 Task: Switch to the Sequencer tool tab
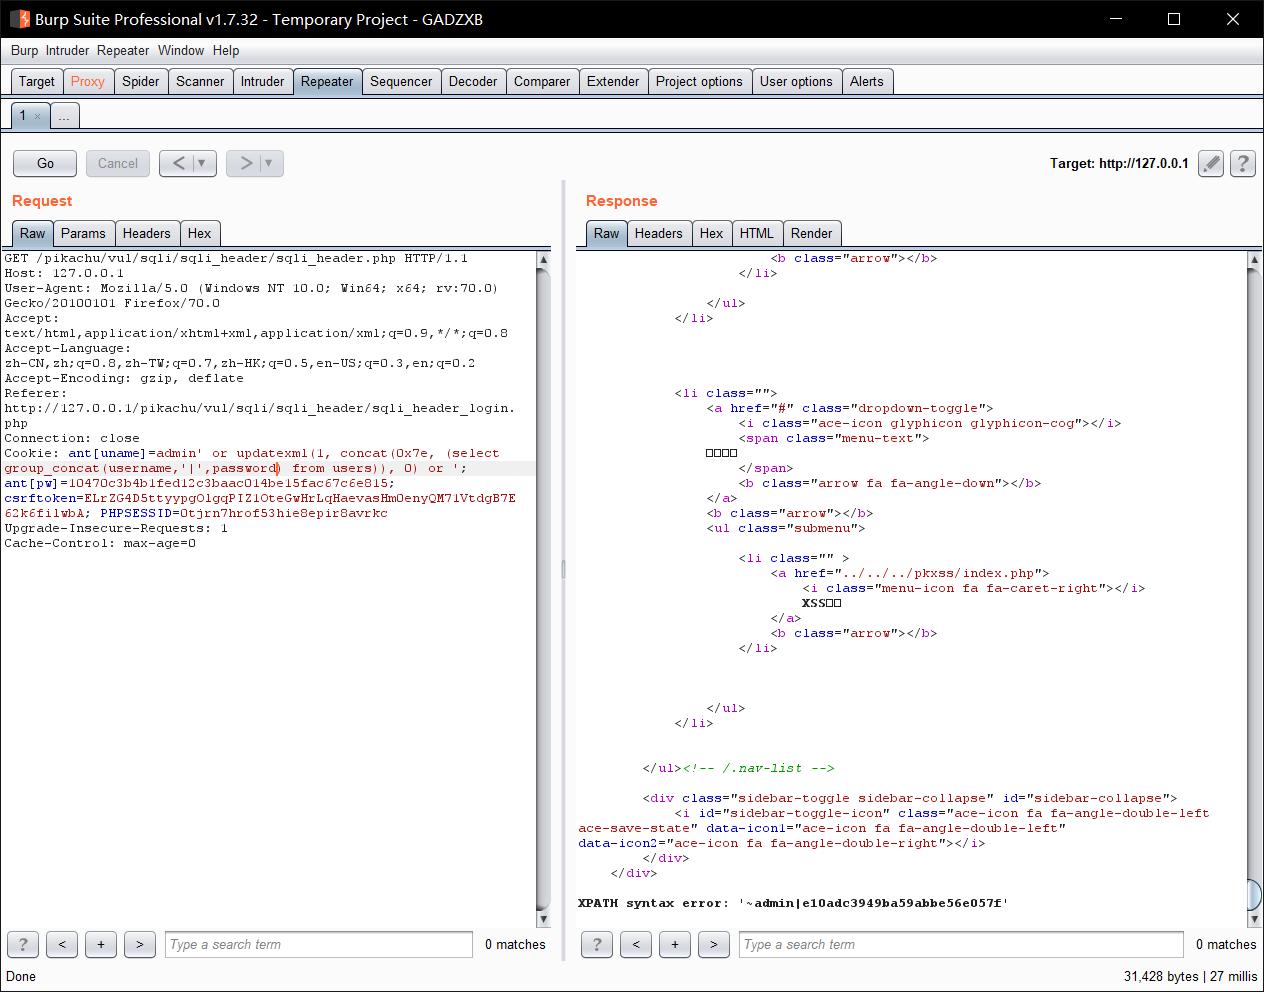(401, 82)
